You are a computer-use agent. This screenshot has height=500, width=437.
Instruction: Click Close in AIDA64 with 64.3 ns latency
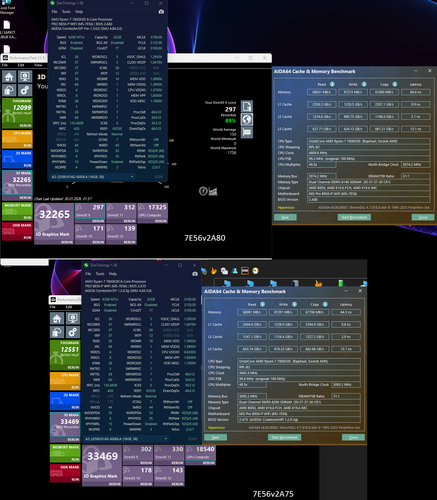(353, 437)
